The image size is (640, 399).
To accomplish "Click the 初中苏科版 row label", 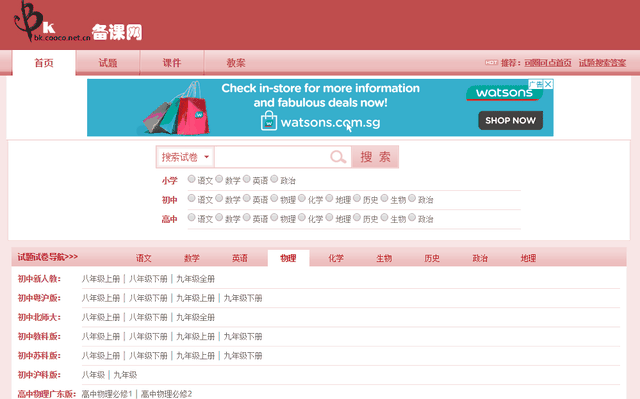I will [x=39, y=356].
